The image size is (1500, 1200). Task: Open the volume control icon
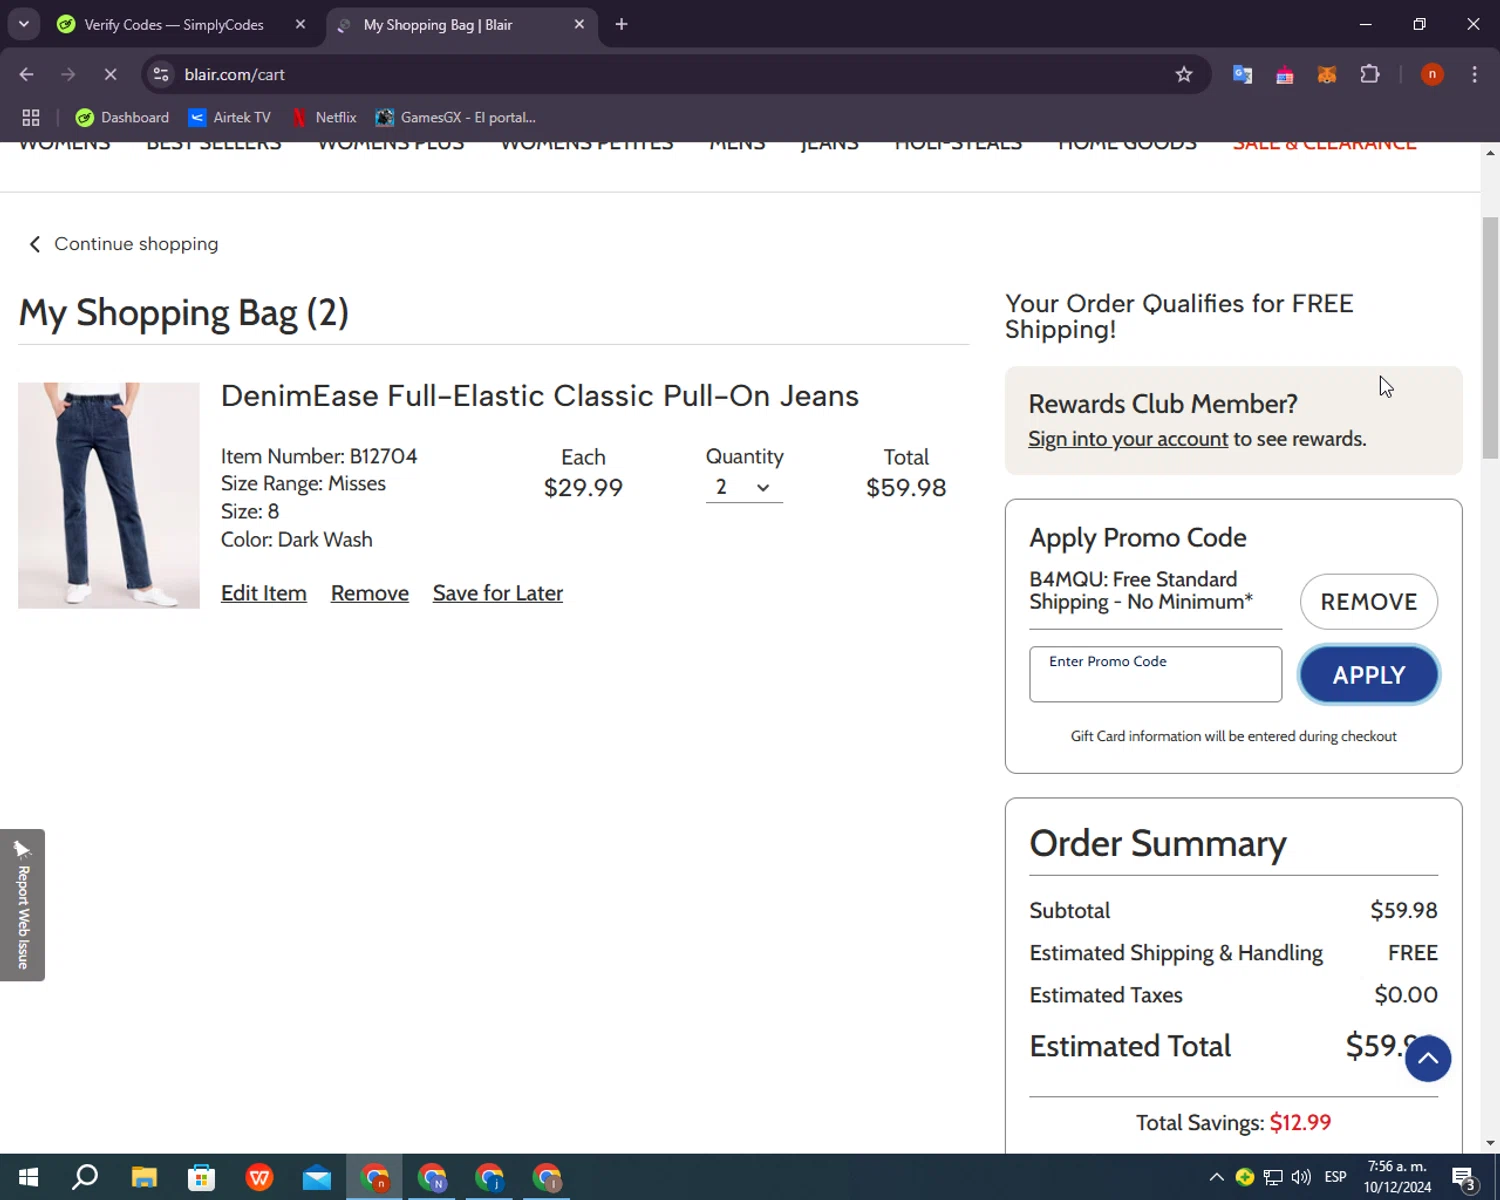(x=1301, y=1177)
